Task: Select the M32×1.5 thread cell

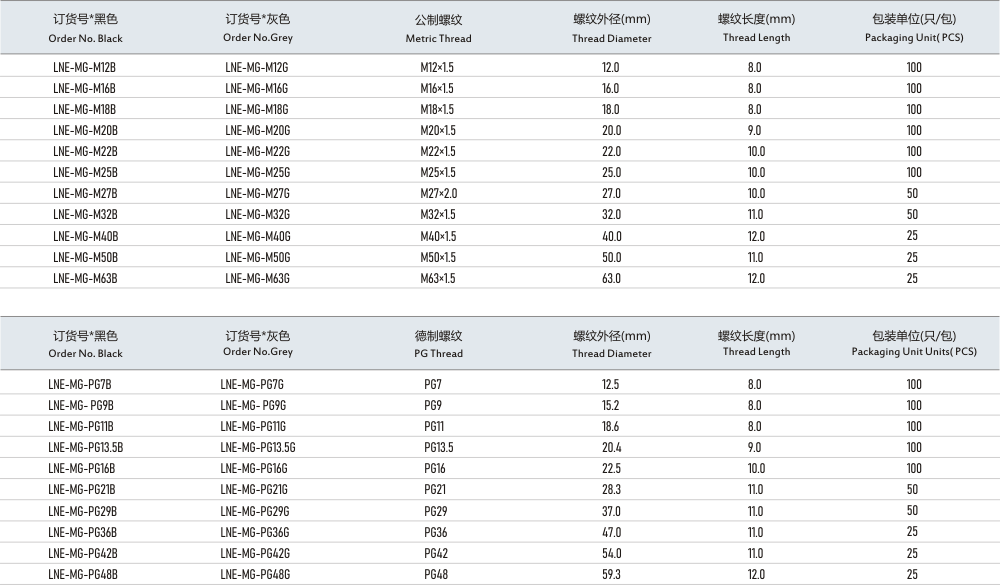Action: click(x=437, y=215)
